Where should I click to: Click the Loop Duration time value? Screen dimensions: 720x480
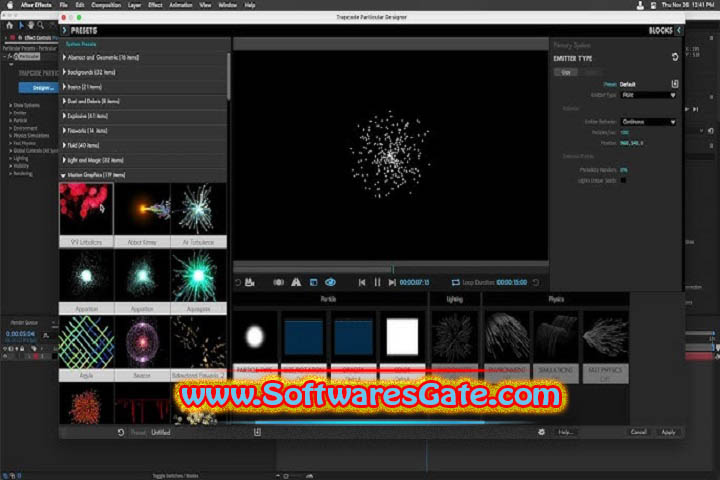pyautogui.click(x=512, y=282)
